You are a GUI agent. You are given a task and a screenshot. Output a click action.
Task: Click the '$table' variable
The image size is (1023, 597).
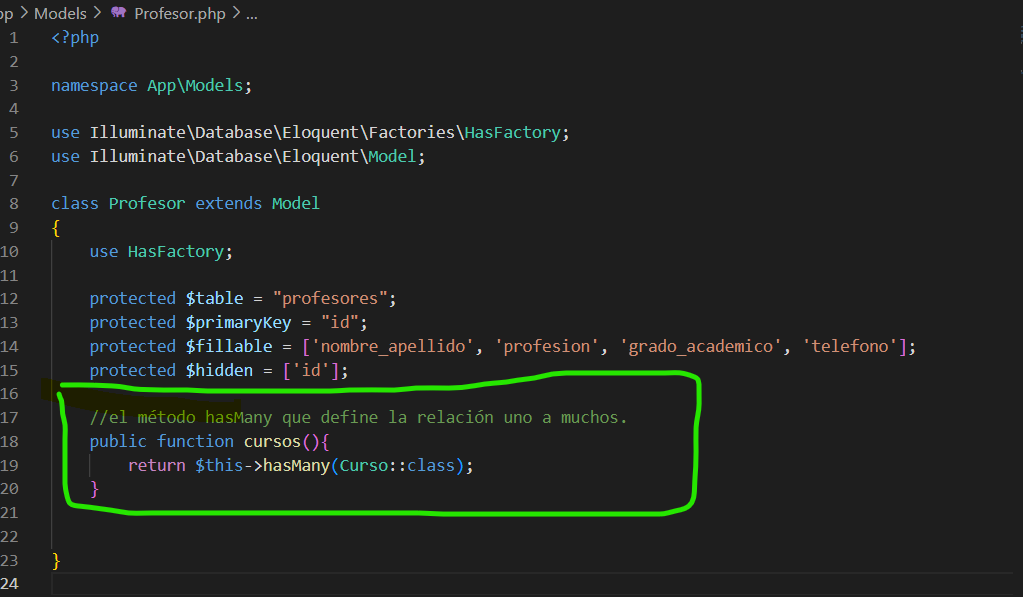pos(214,298)
